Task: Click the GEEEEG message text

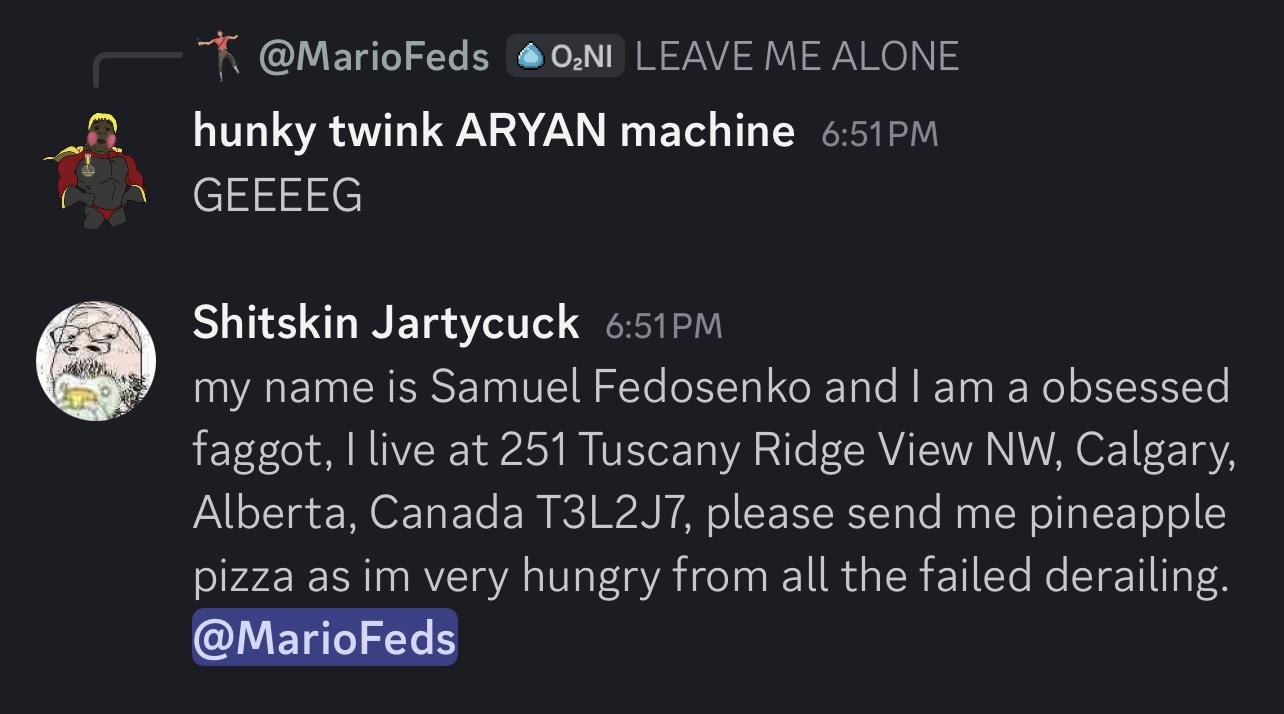Action: point(277,195)
